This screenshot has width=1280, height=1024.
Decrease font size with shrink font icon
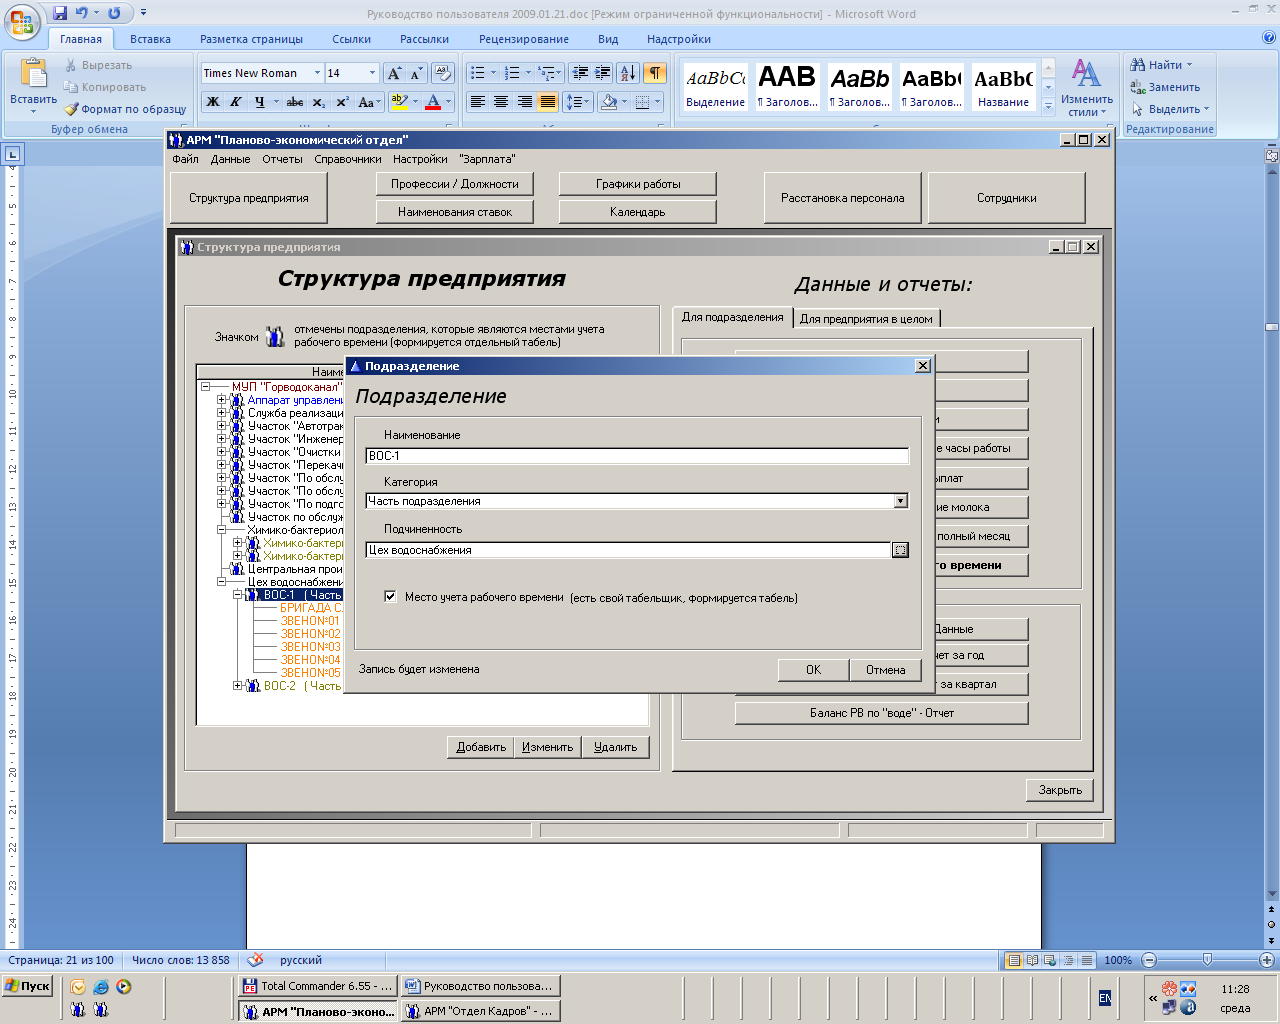click(x=416, y=73)
